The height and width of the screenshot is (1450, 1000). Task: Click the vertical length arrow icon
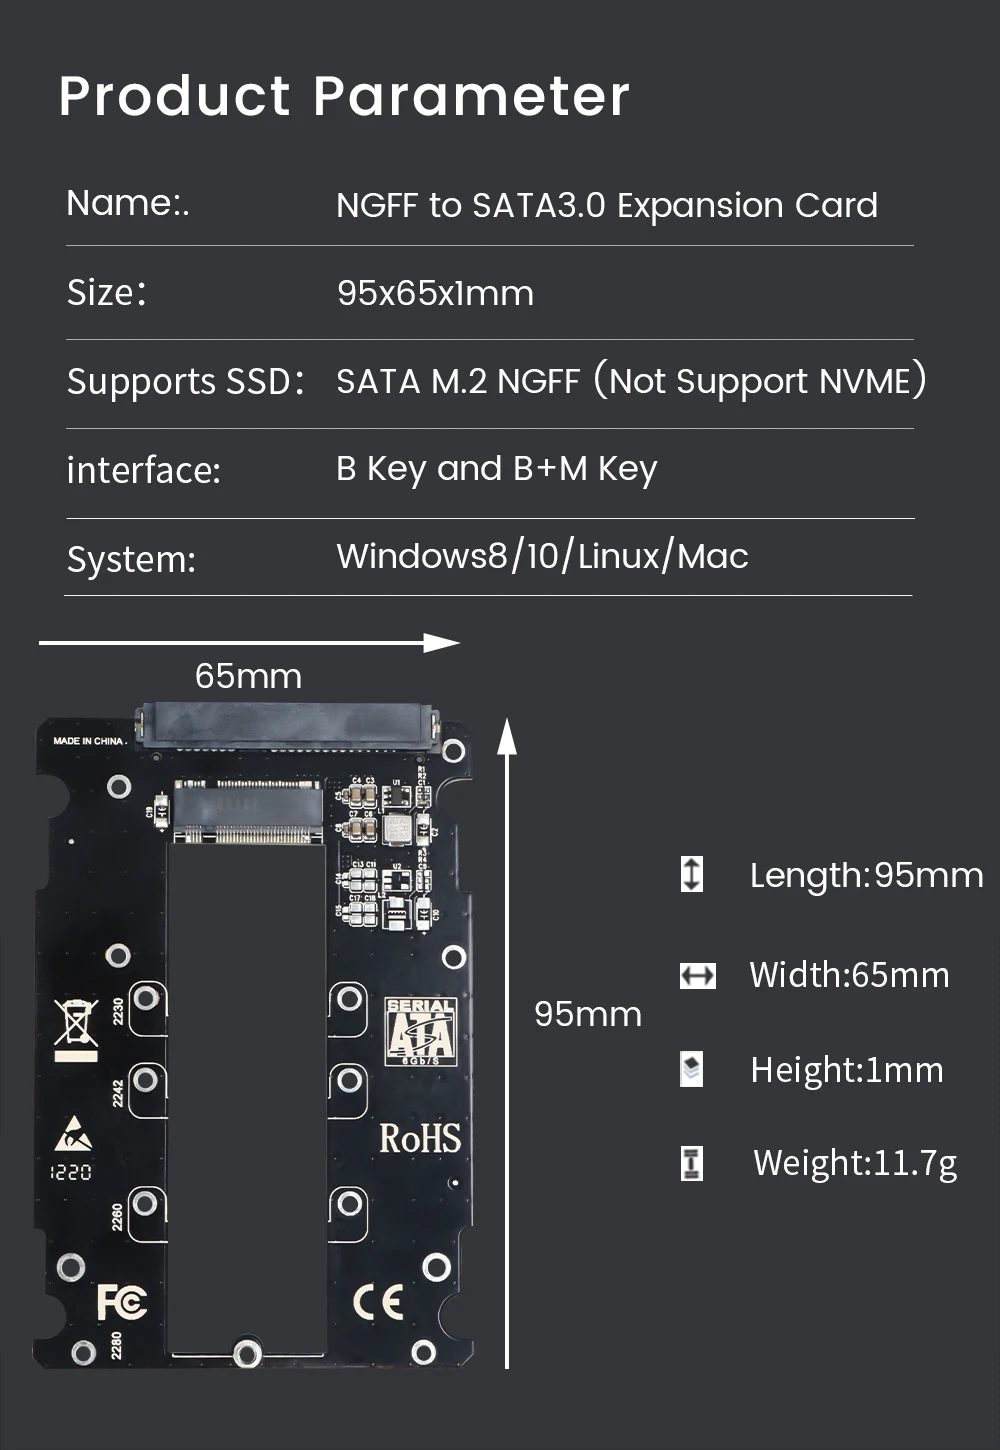click(692, 874)
